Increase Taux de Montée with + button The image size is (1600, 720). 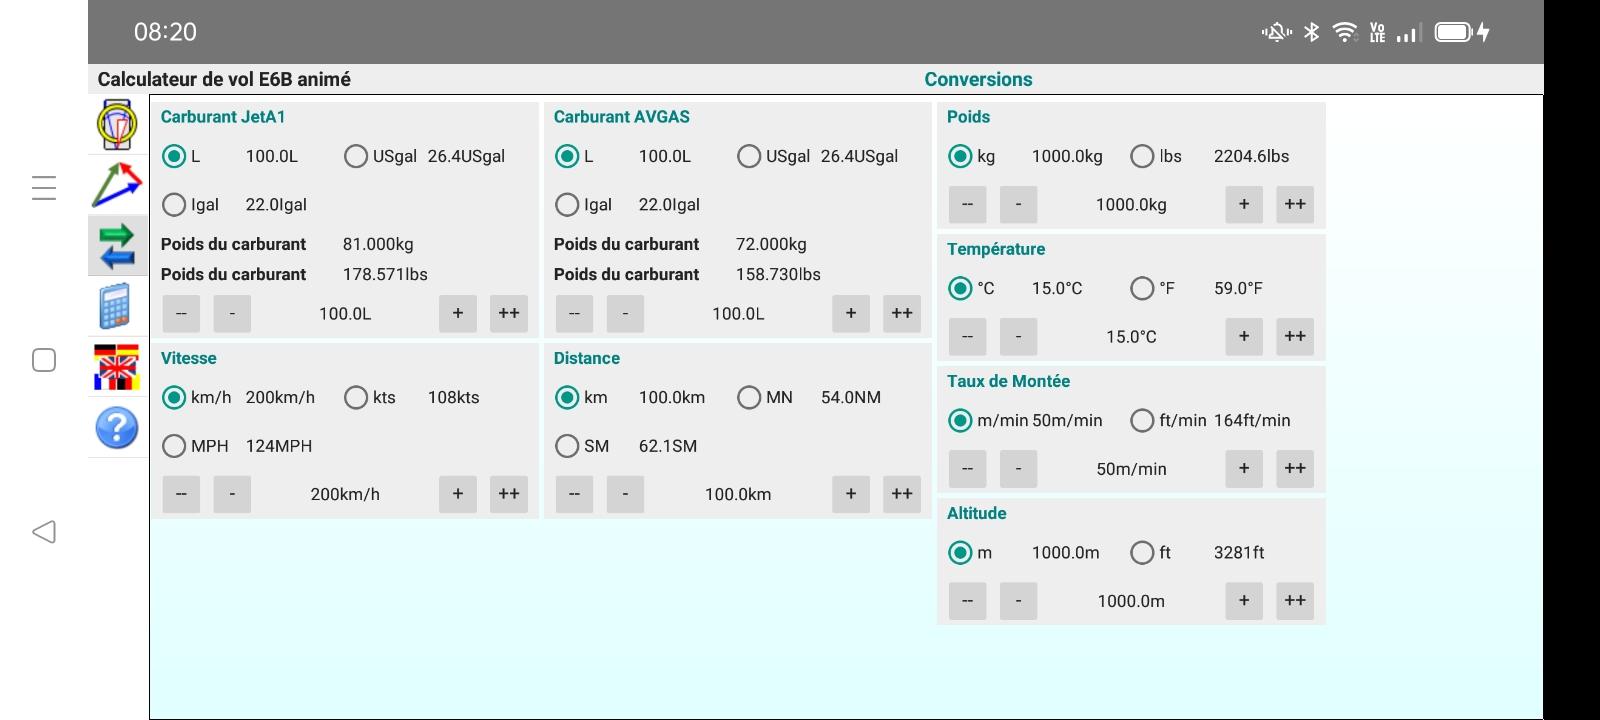pos(1244,468)
